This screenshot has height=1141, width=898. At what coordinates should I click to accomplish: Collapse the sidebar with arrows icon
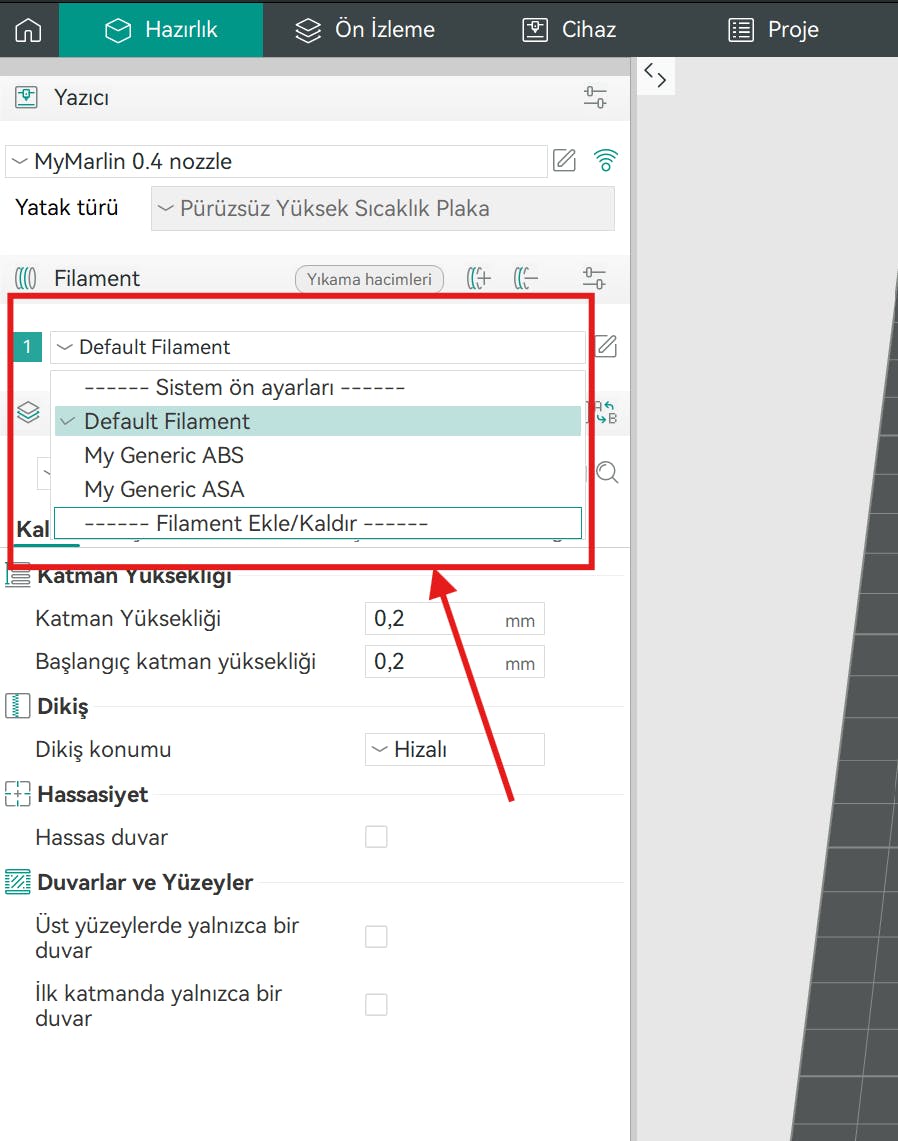pyautogui.click(x=655, y=75)
